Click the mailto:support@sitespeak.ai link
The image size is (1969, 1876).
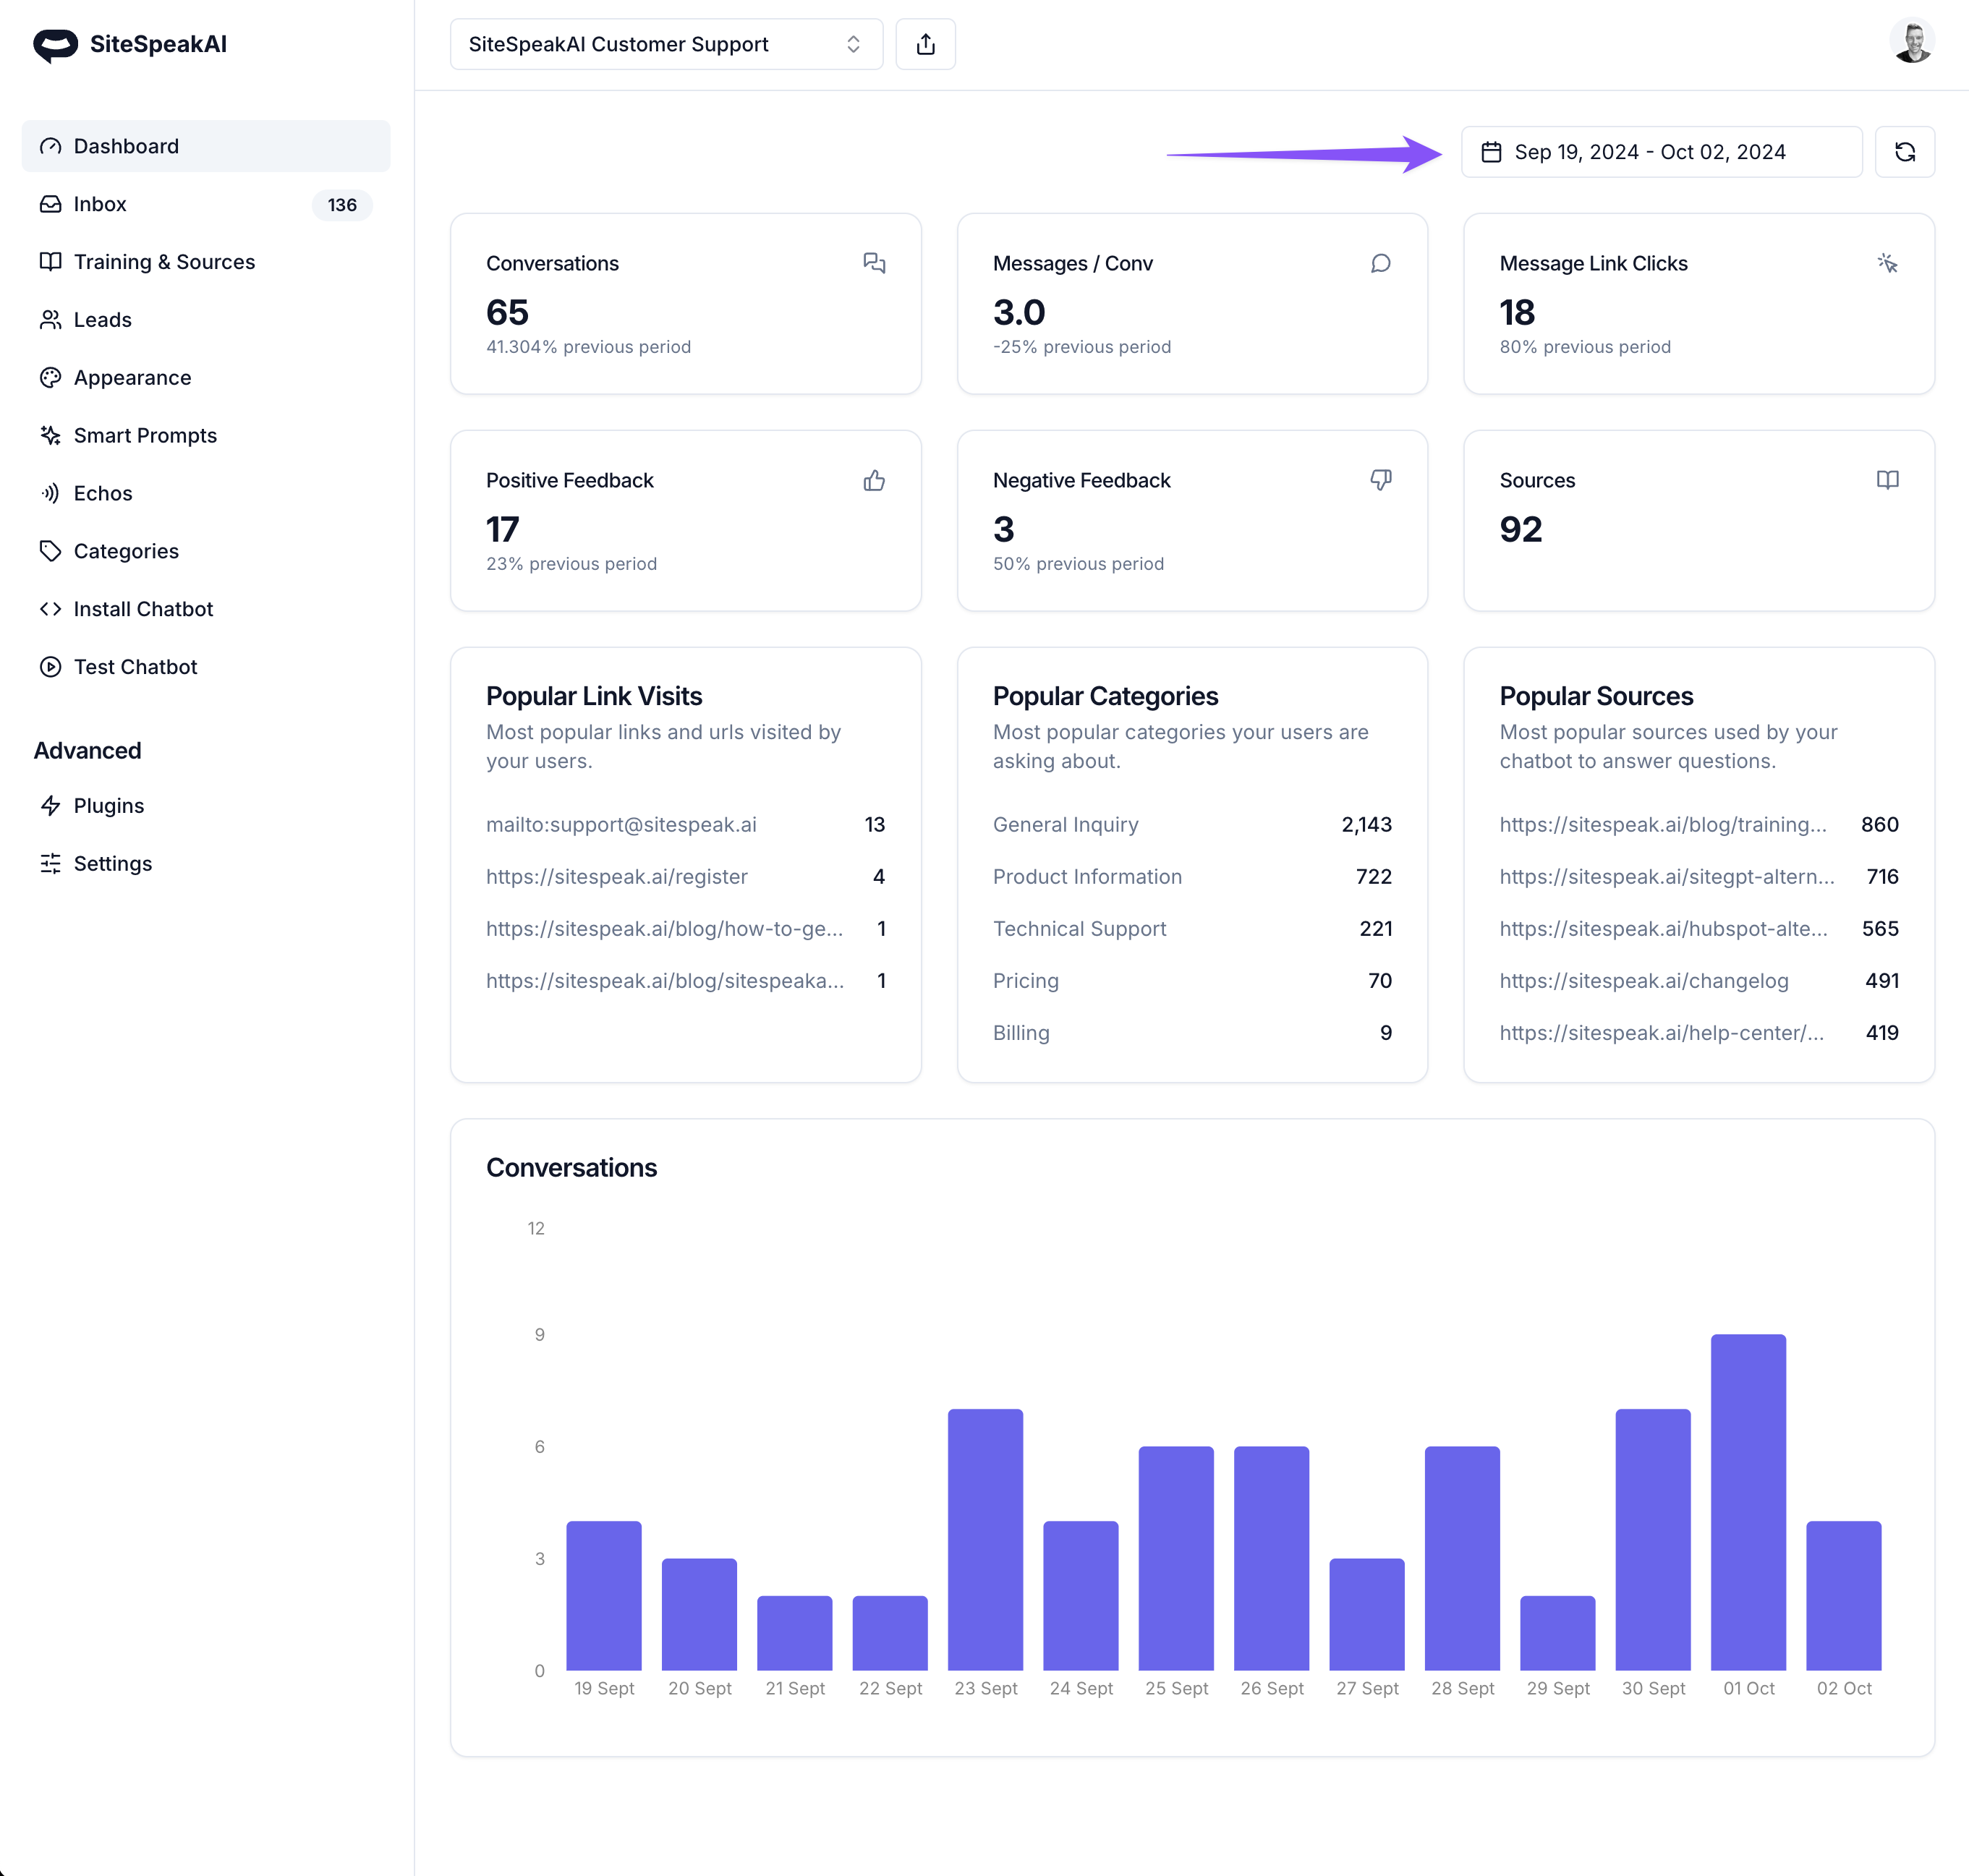[621, 825]
